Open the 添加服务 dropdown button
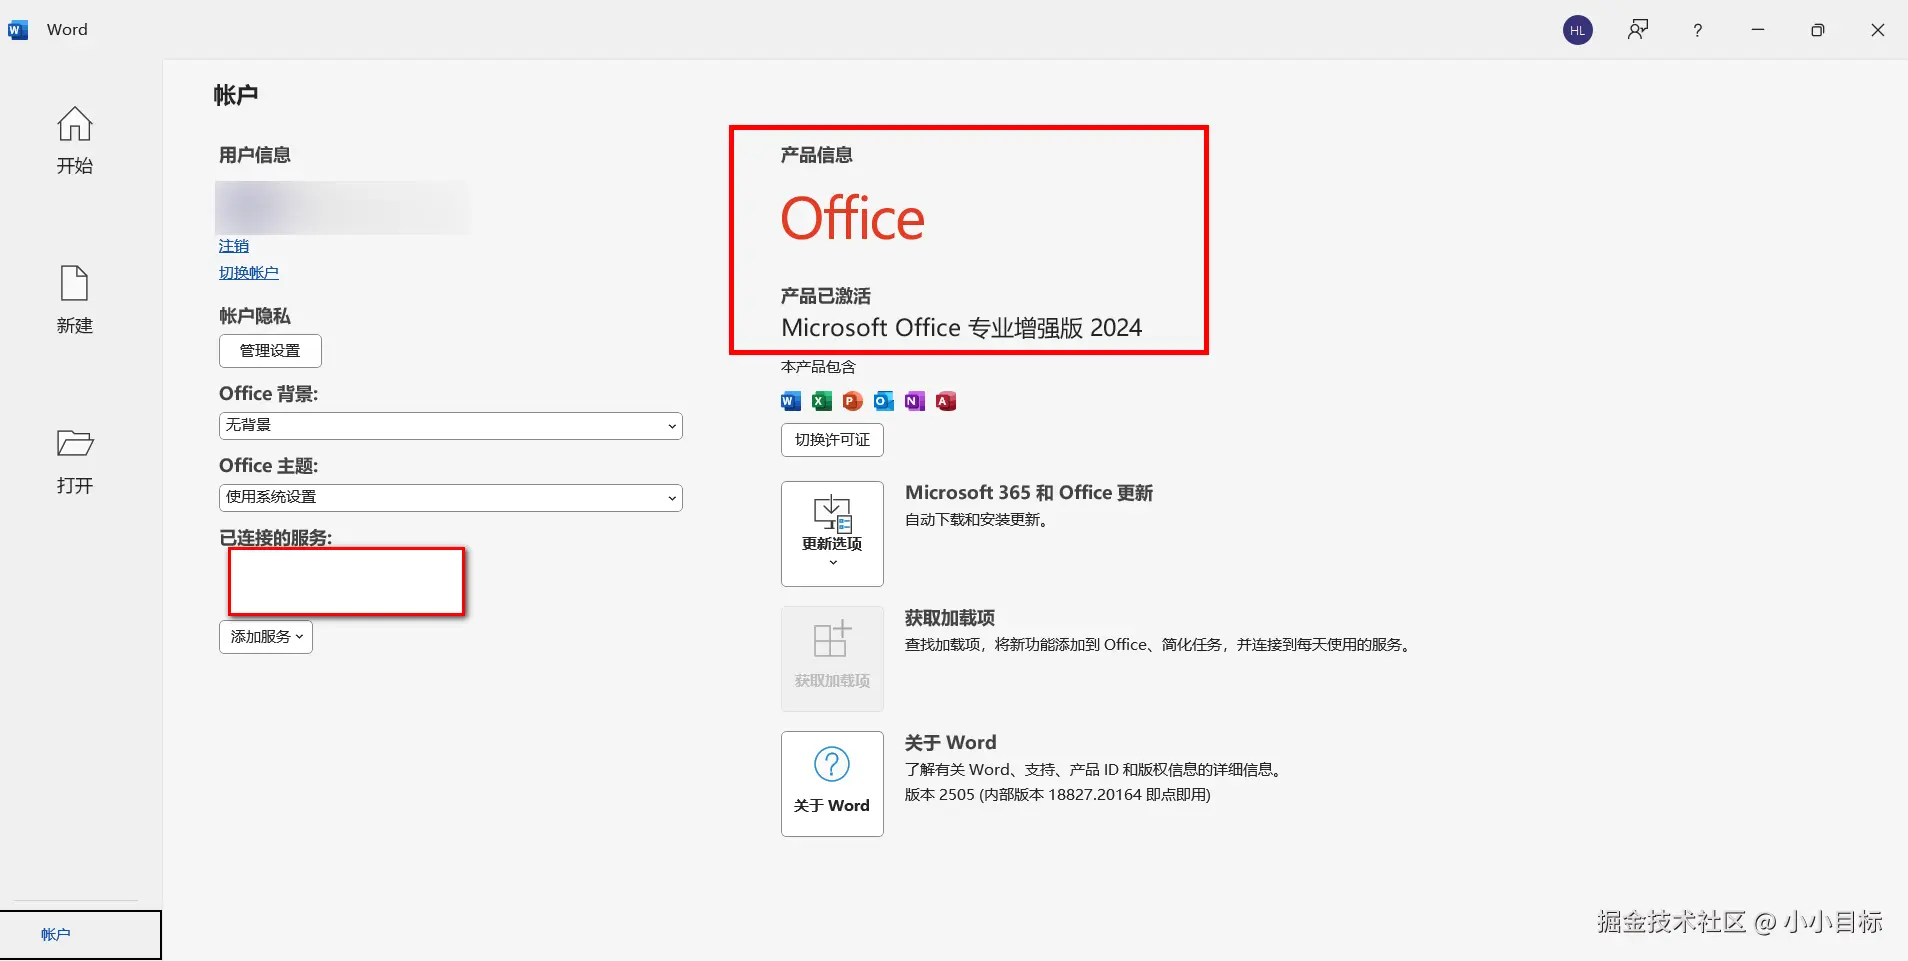This screenshot has height=961, width=1908. pyautogui.click(x=266, y=637)
